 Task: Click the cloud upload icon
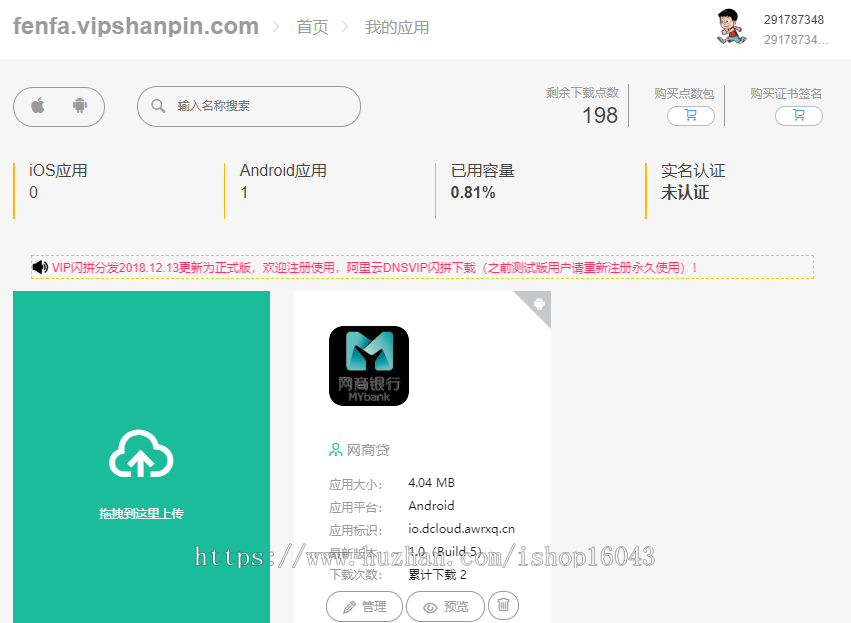[x=141, y=454]
